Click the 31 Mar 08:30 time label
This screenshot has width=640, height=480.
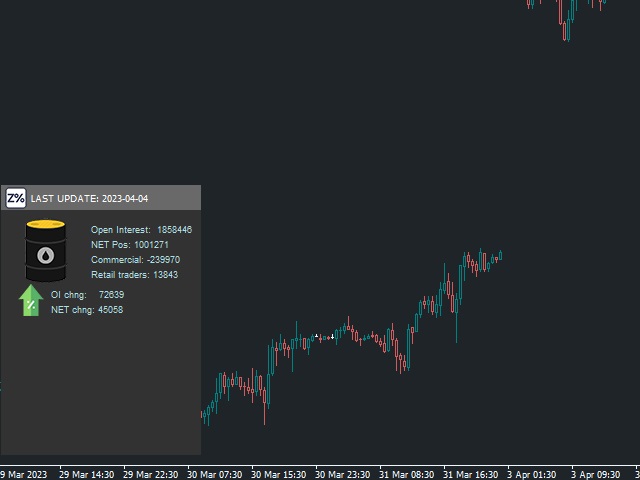point(407,475)
